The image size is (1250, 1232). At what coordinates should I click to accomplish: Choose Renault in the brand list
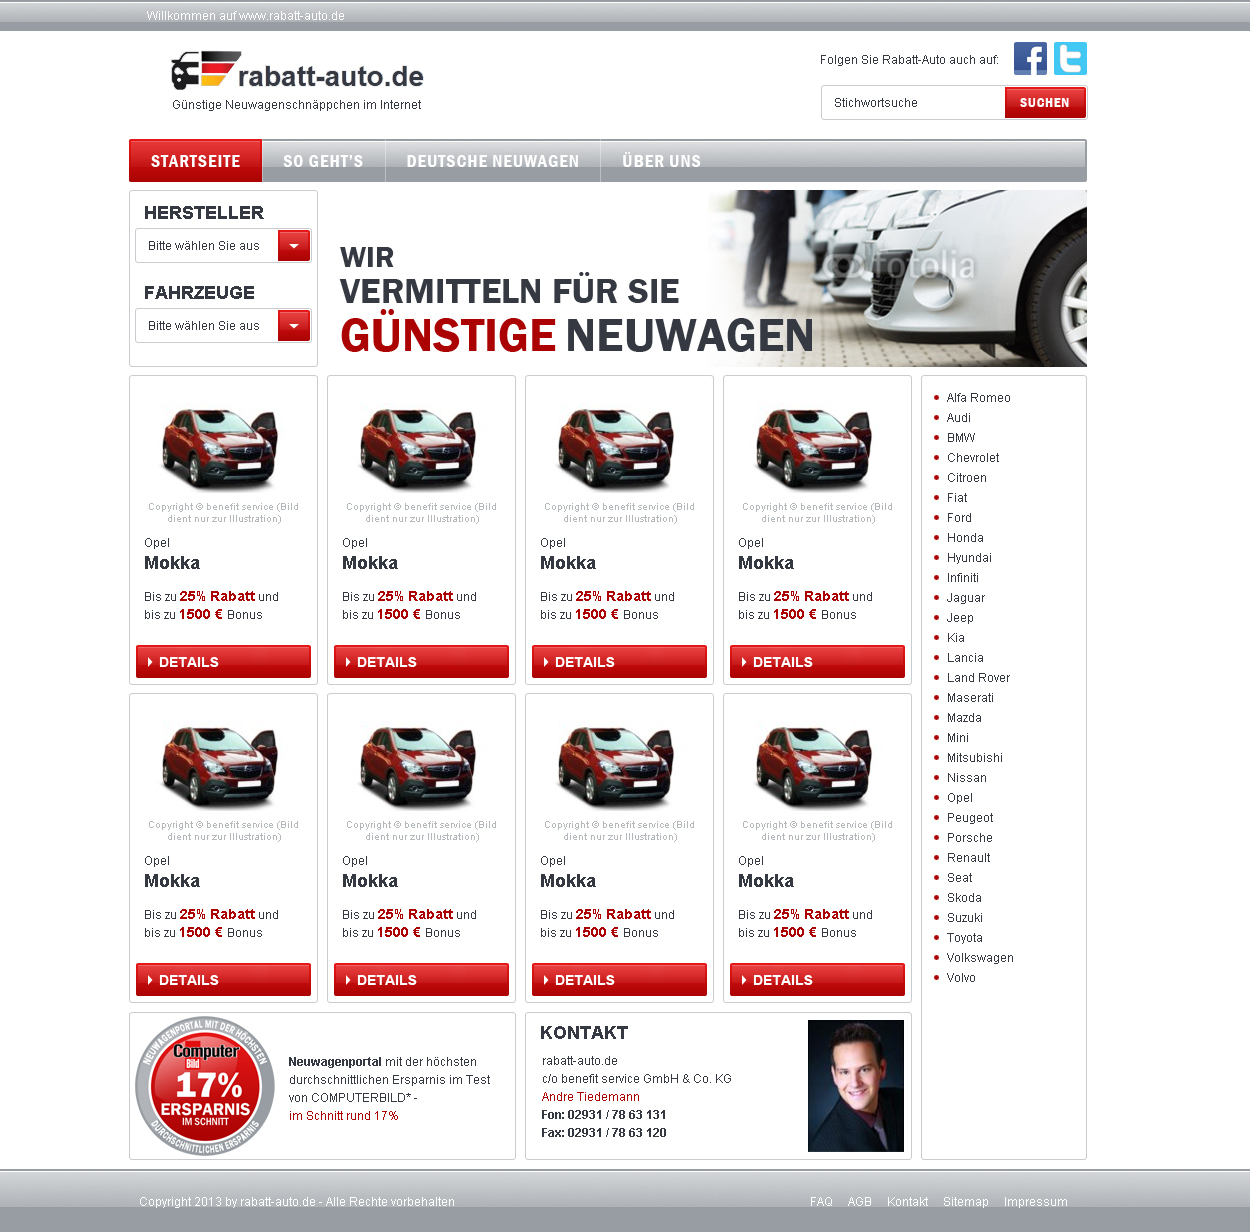point(969,858)
